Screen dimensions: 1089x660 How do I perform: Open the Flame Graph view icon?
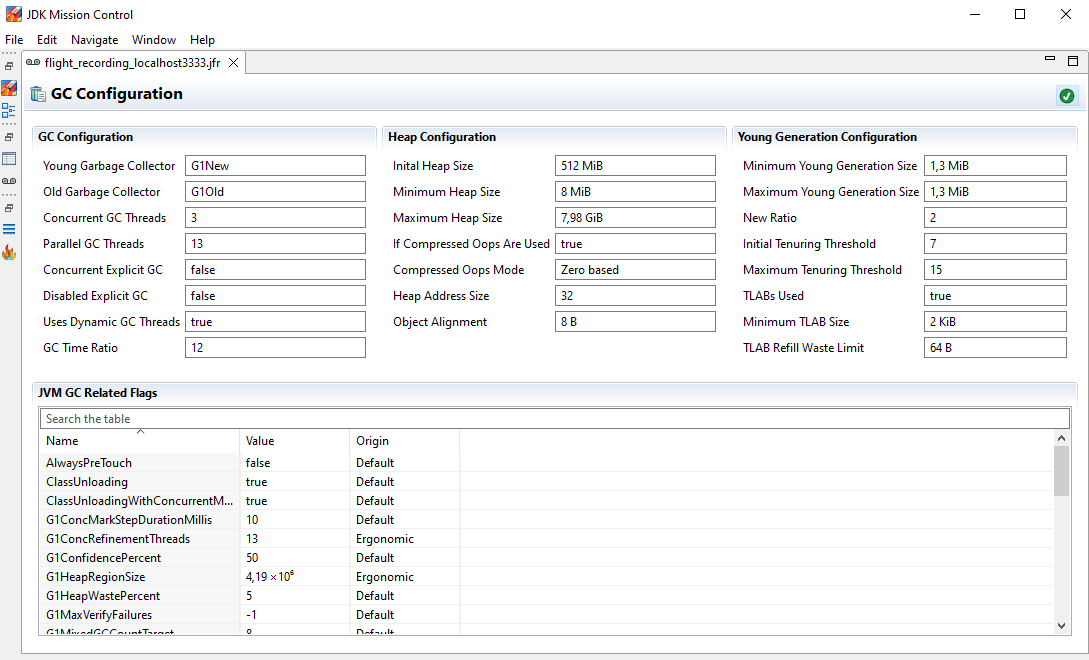tap(9, 252)
